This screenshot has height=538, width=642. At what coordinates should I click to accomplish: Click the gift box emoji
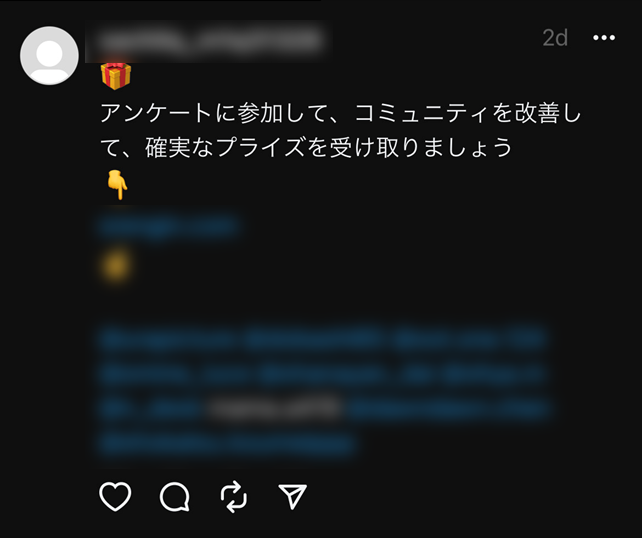pyautogui.click(x=116, y=76)
